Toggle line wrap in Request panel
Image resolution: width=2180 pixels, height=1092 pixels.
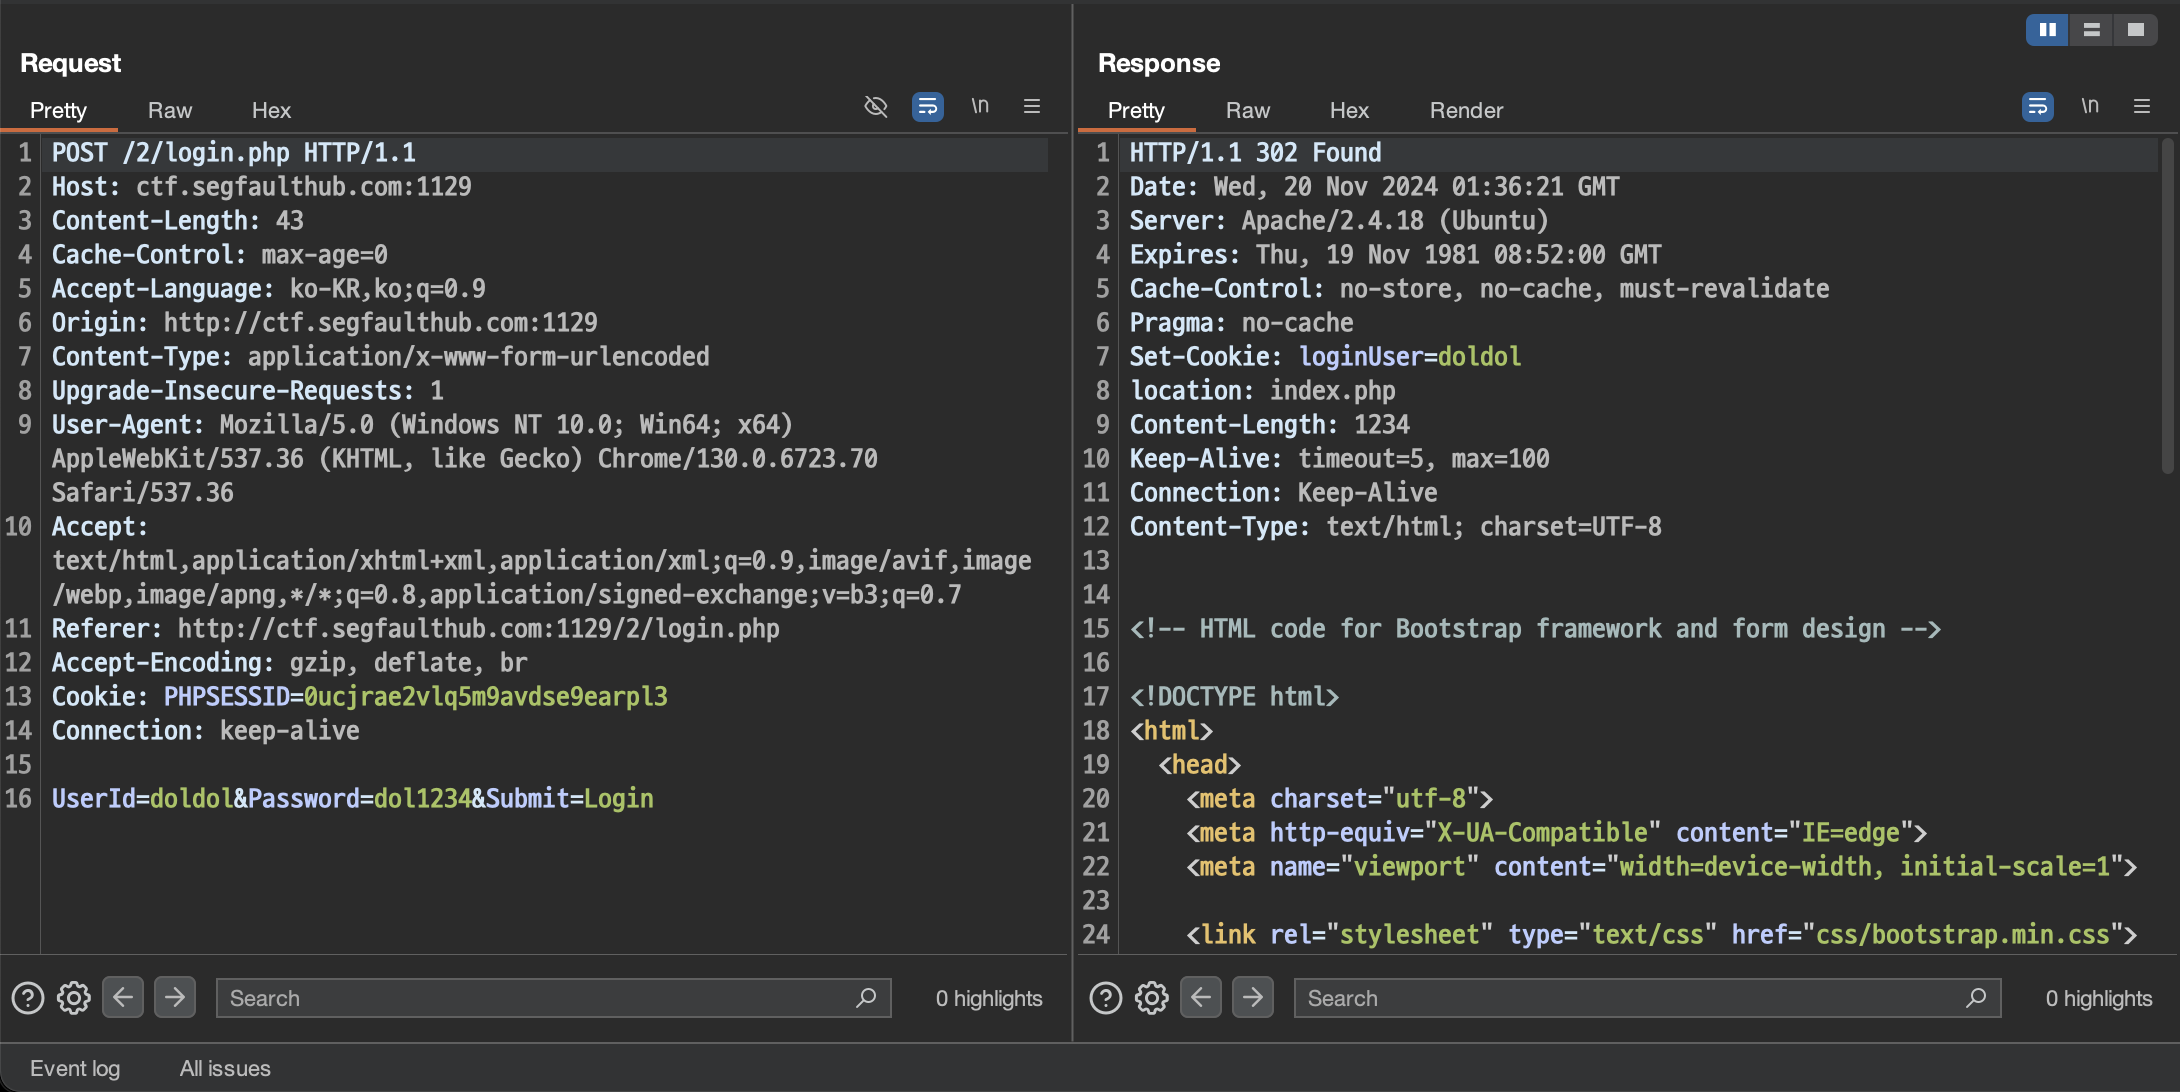[x=927, y=106]
